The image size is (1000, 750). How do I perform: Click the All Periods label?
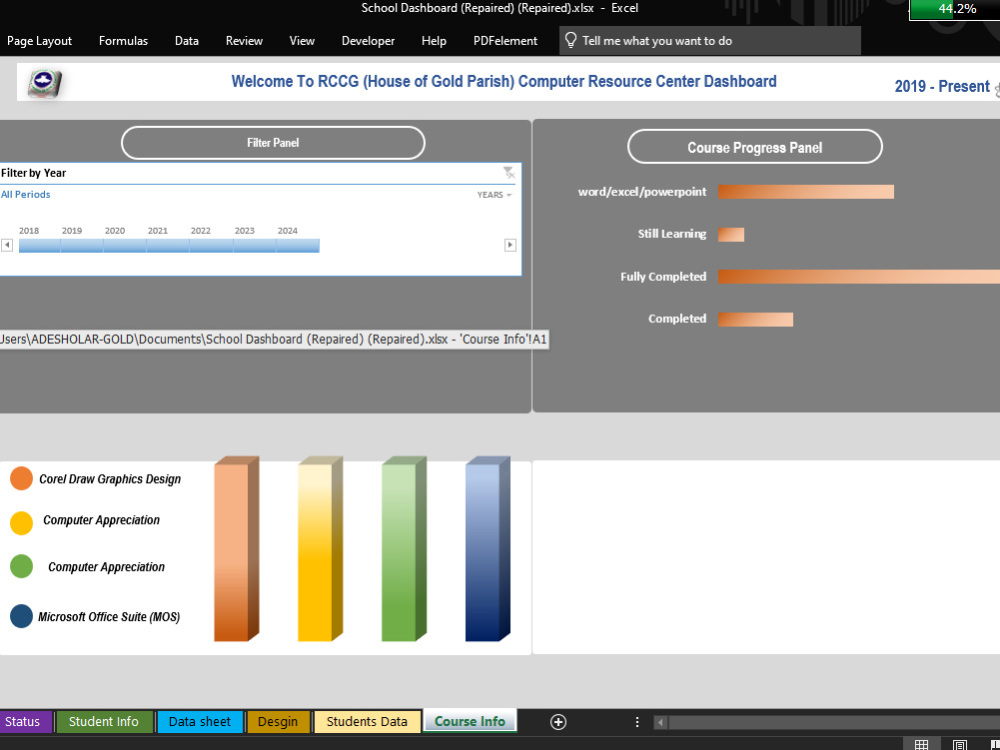pyautogui.click(x=26, y=195)
